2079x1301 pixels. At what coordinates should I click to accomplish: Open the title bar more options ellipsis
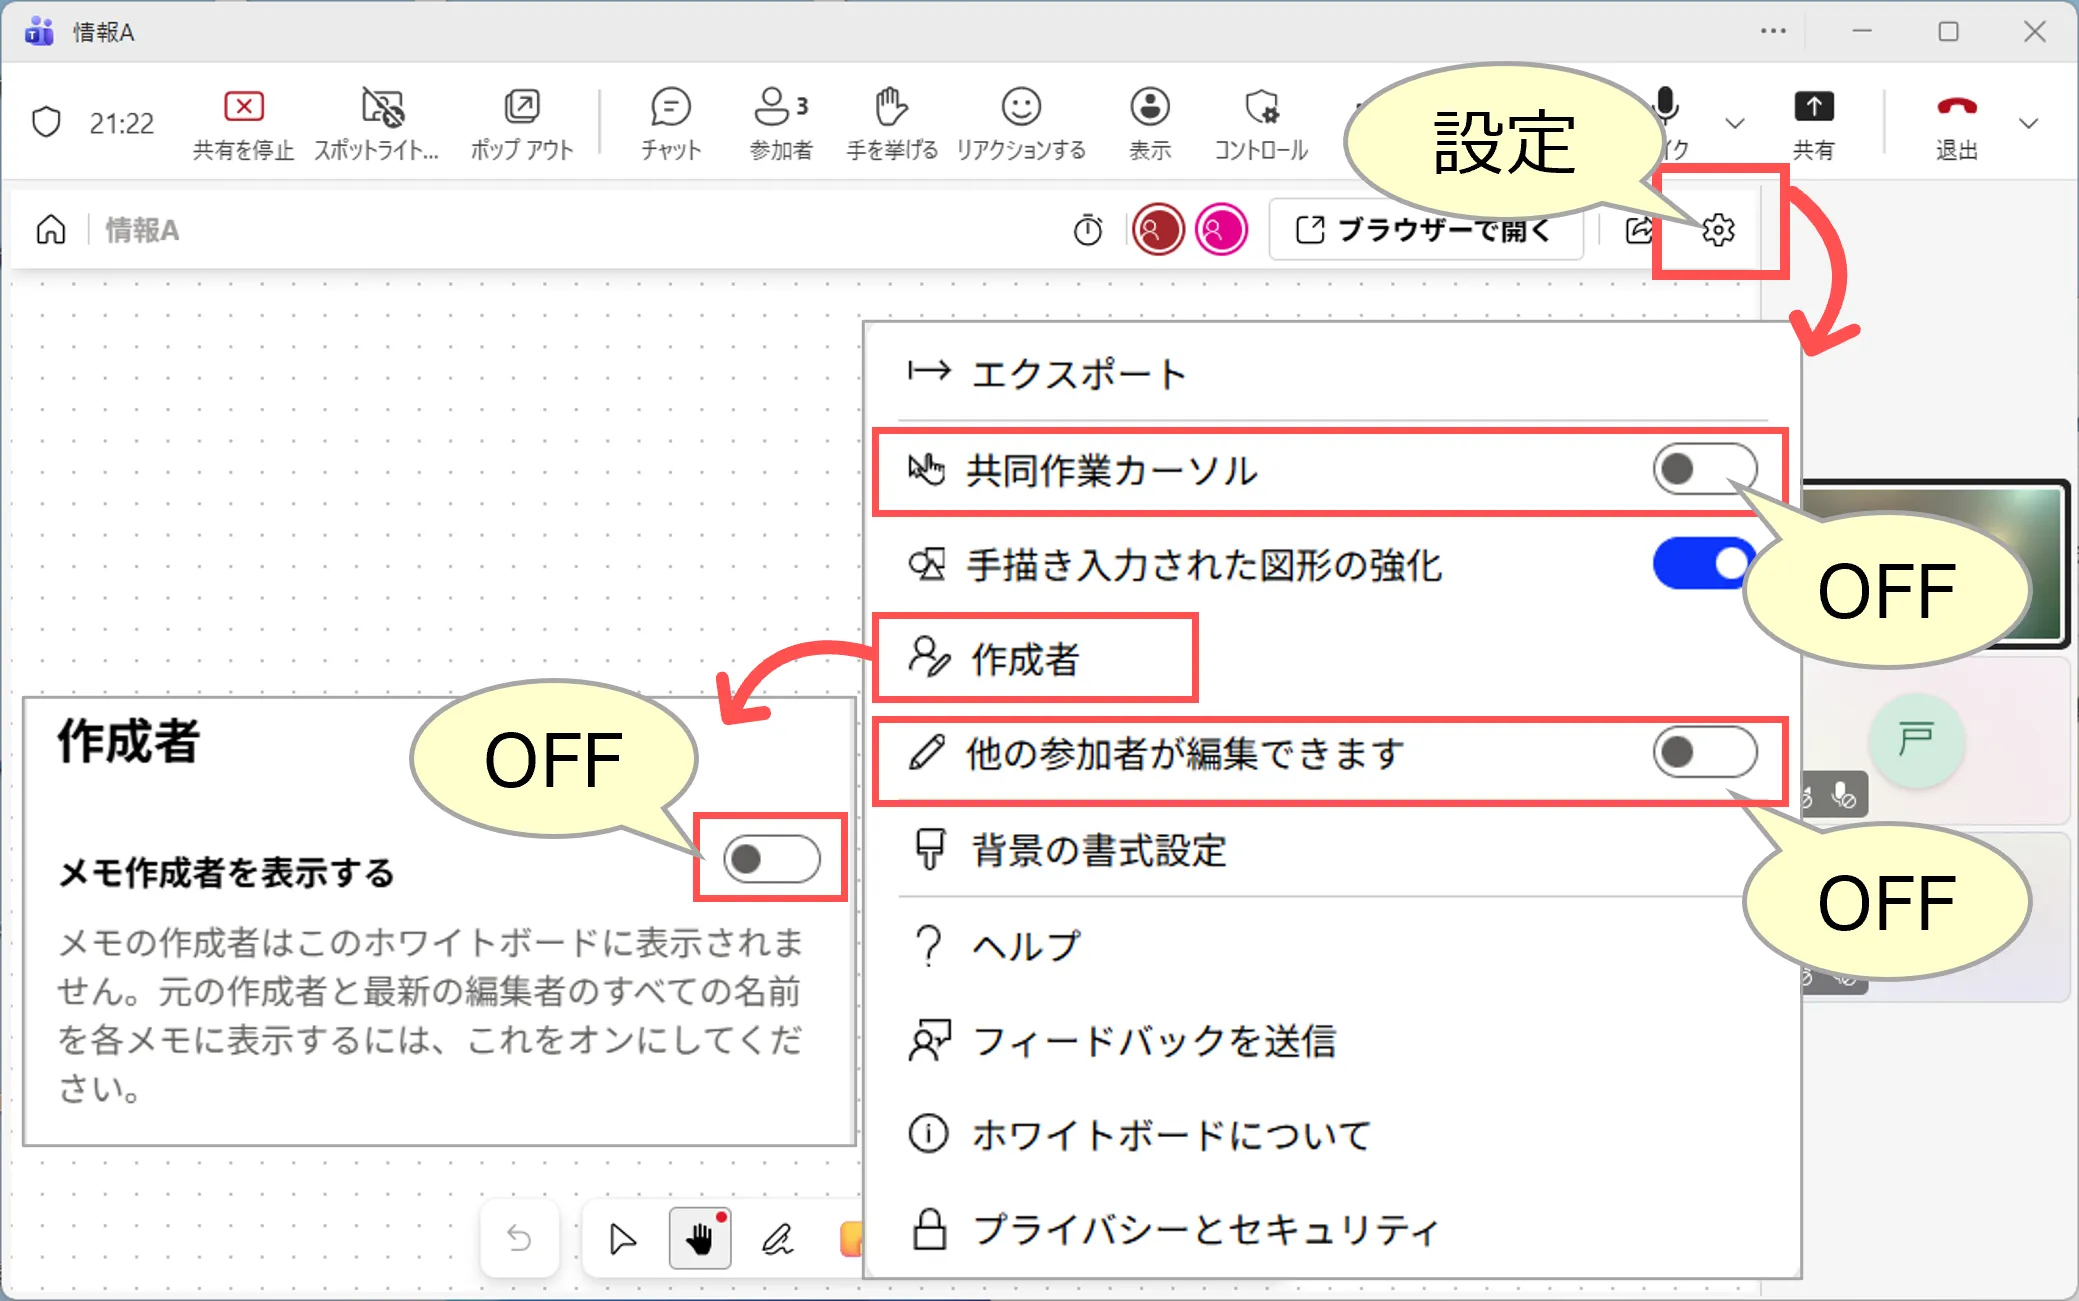pos(1773,32)
